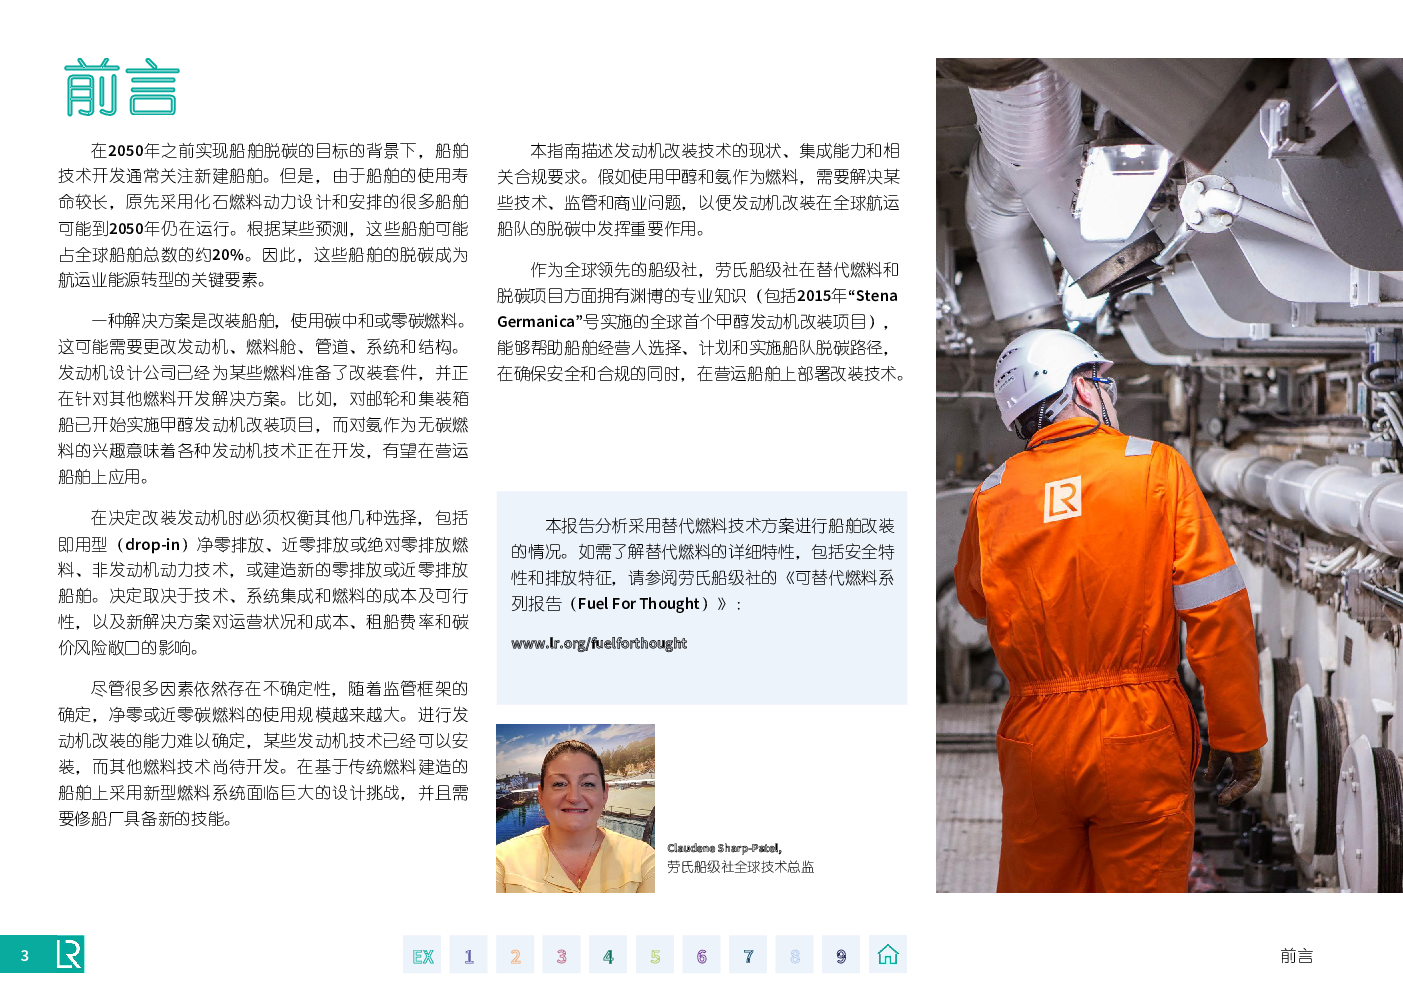Open the www.lr.org/fuelforthought link
1403x992 pixels.
(x=599, y=643)
